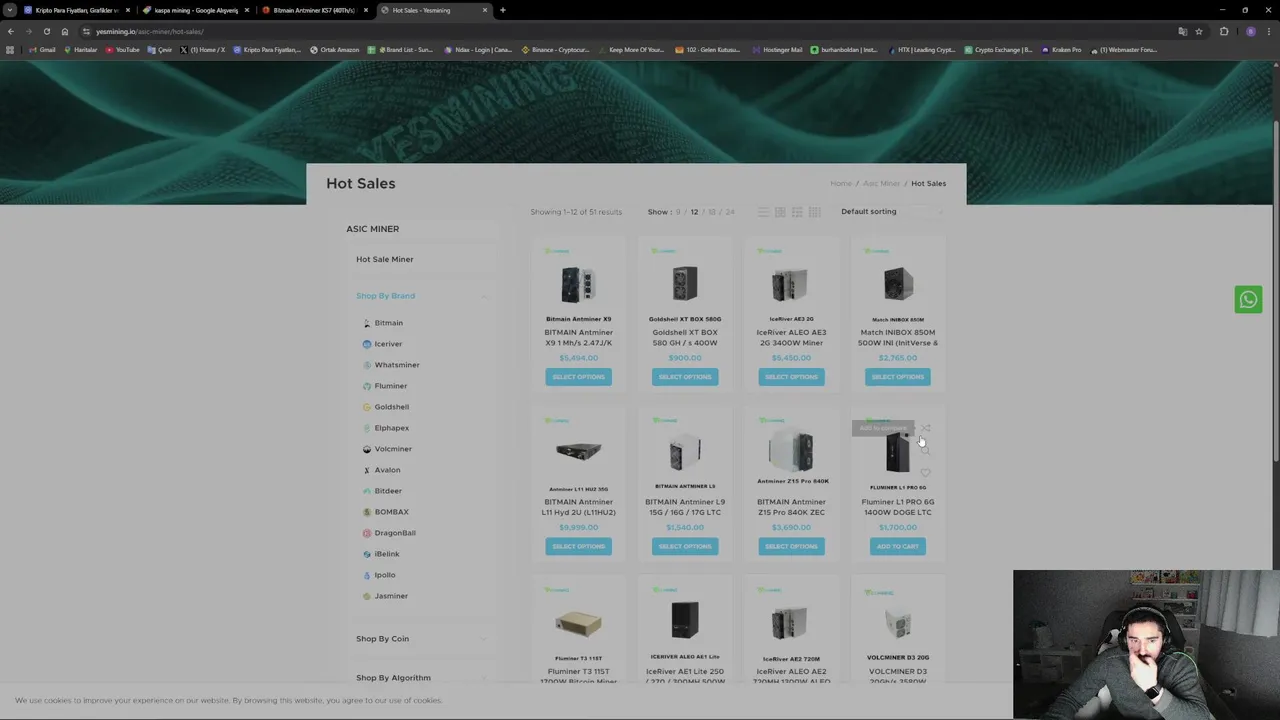Open the Gmail bookmark
The height and width of the screenshot is (720, 1280).
tap(42, 50)
